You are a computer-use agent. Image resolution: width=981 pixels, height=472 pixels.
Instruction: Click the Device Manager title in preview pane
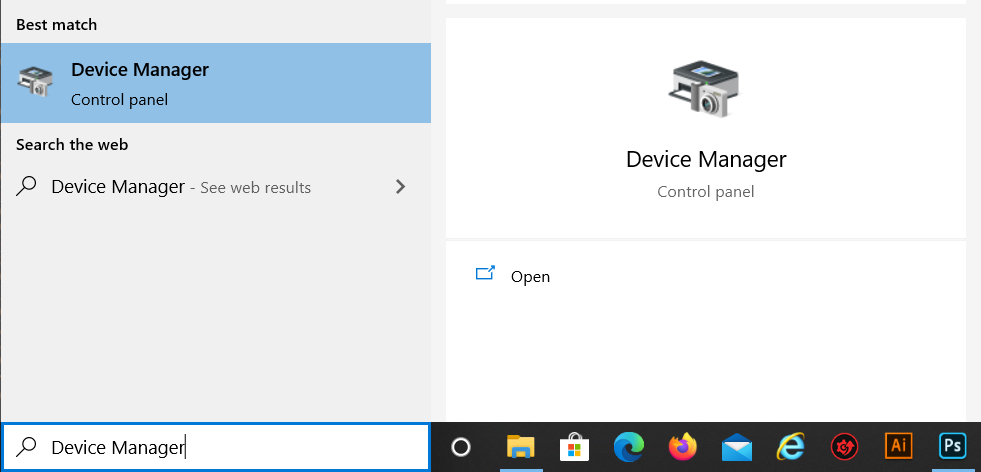point(706,159)
